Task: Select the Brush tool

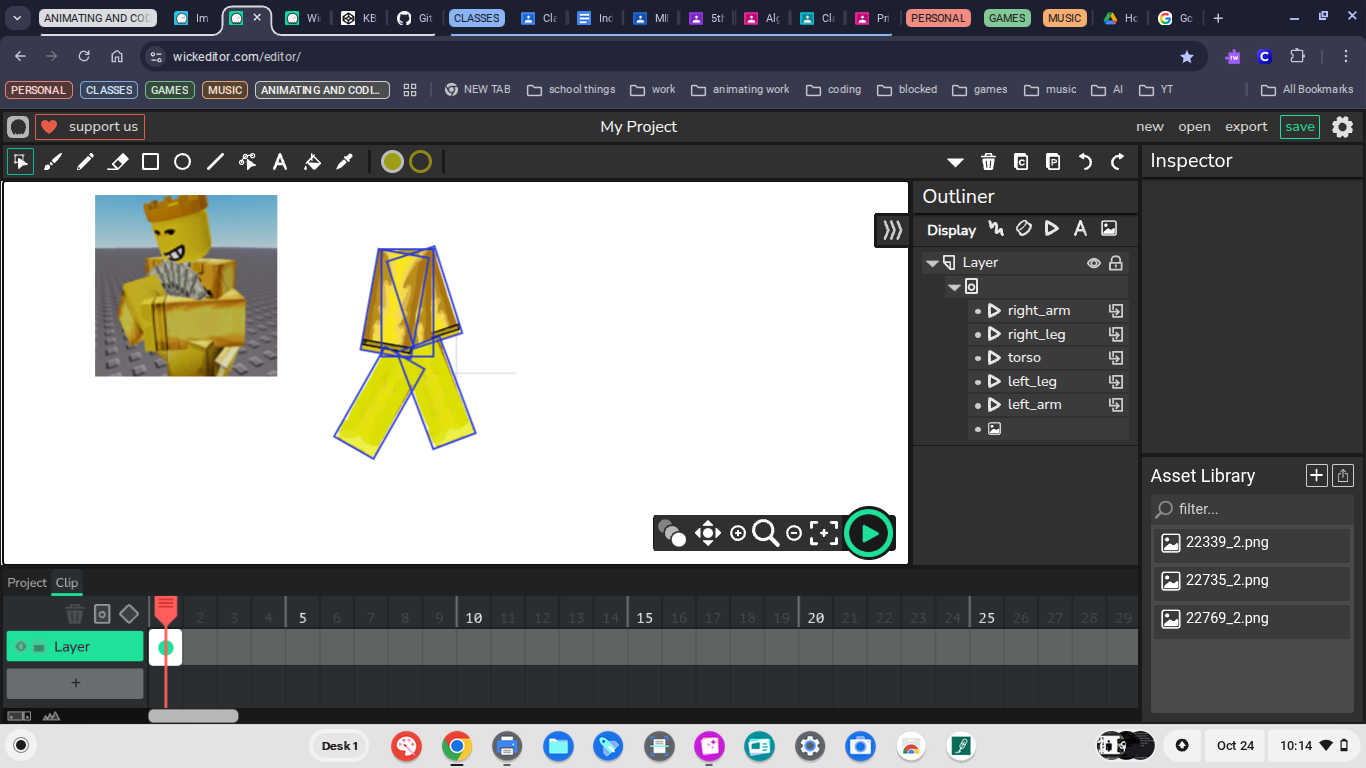Action: (x=53, y=162)
